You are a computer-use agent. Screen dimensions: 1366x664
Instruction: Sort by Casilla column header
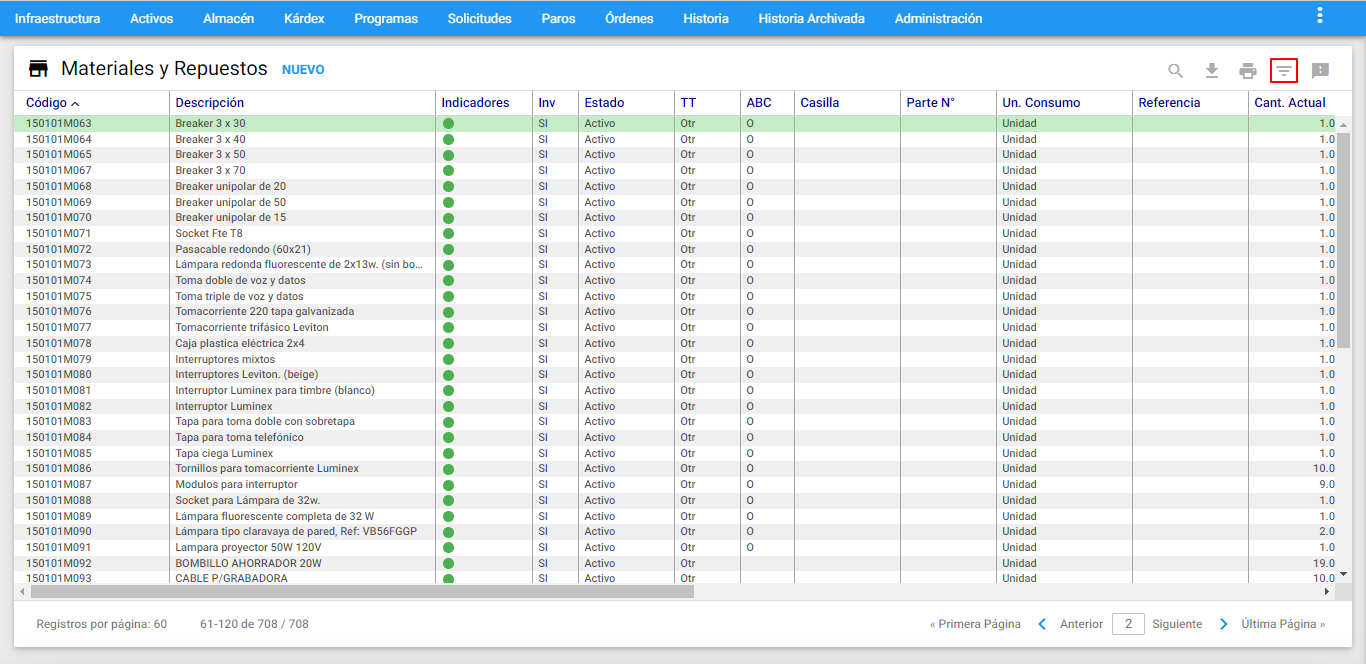click(x=820, y=102)
